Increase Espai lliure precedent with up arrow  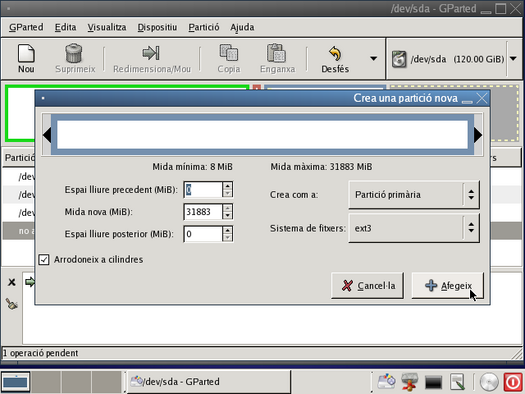(227, 186)
